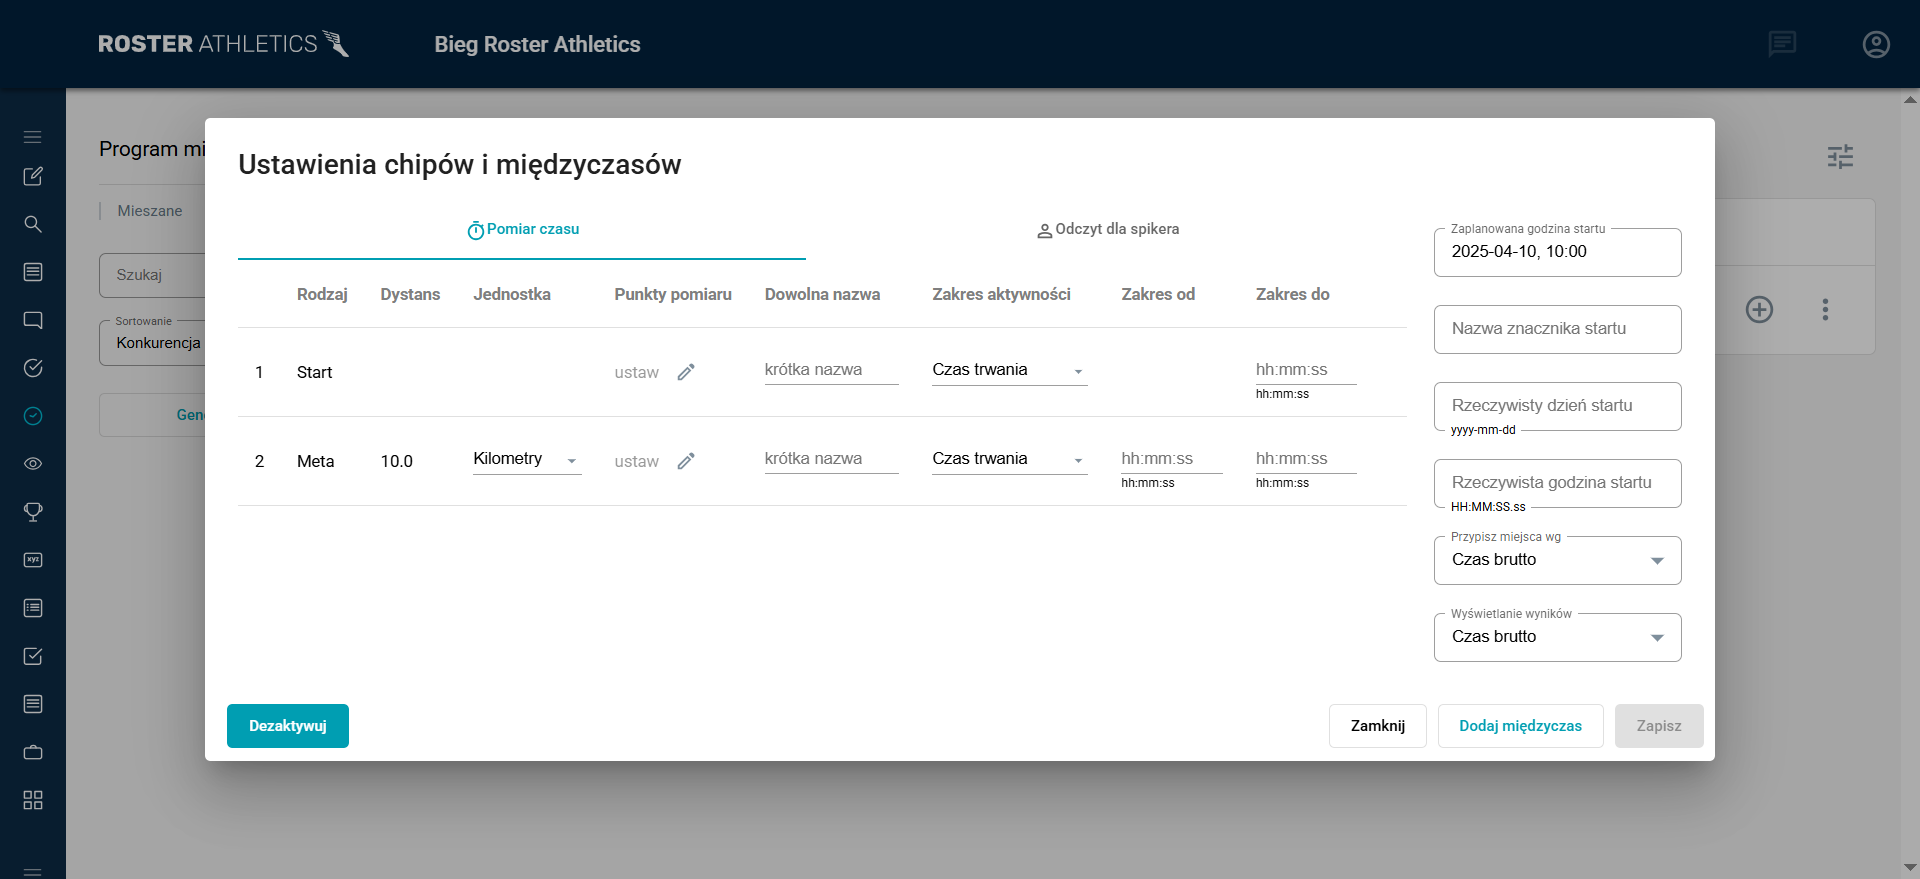Focus Zakres do field in Start row

tap(1306, 370)
